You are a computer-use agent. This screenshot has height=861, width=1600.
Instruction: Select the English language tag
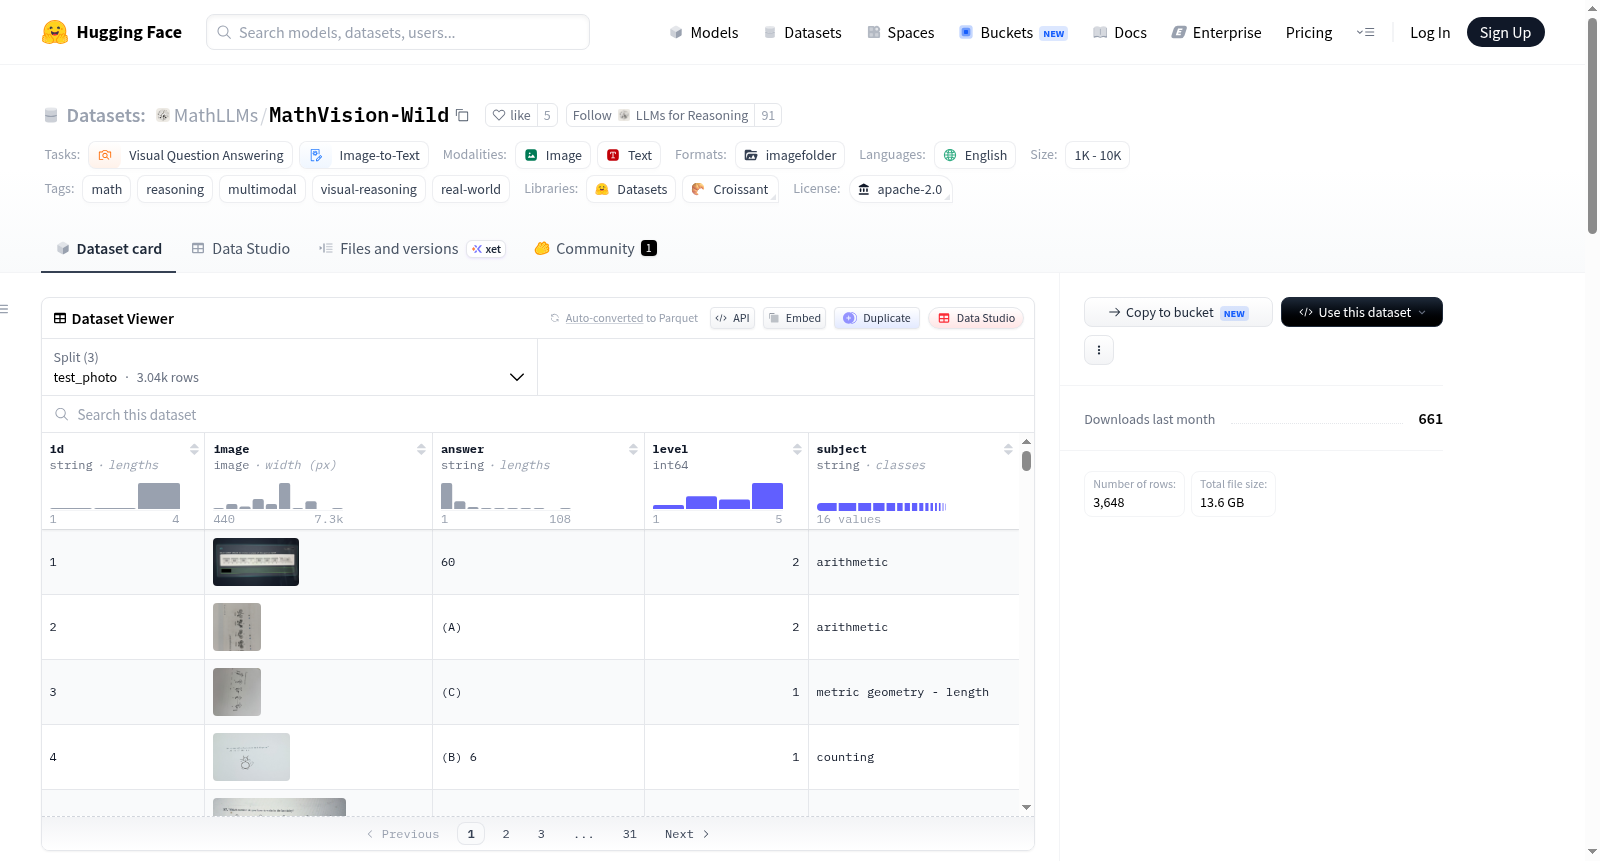click(x=975, y=155)
